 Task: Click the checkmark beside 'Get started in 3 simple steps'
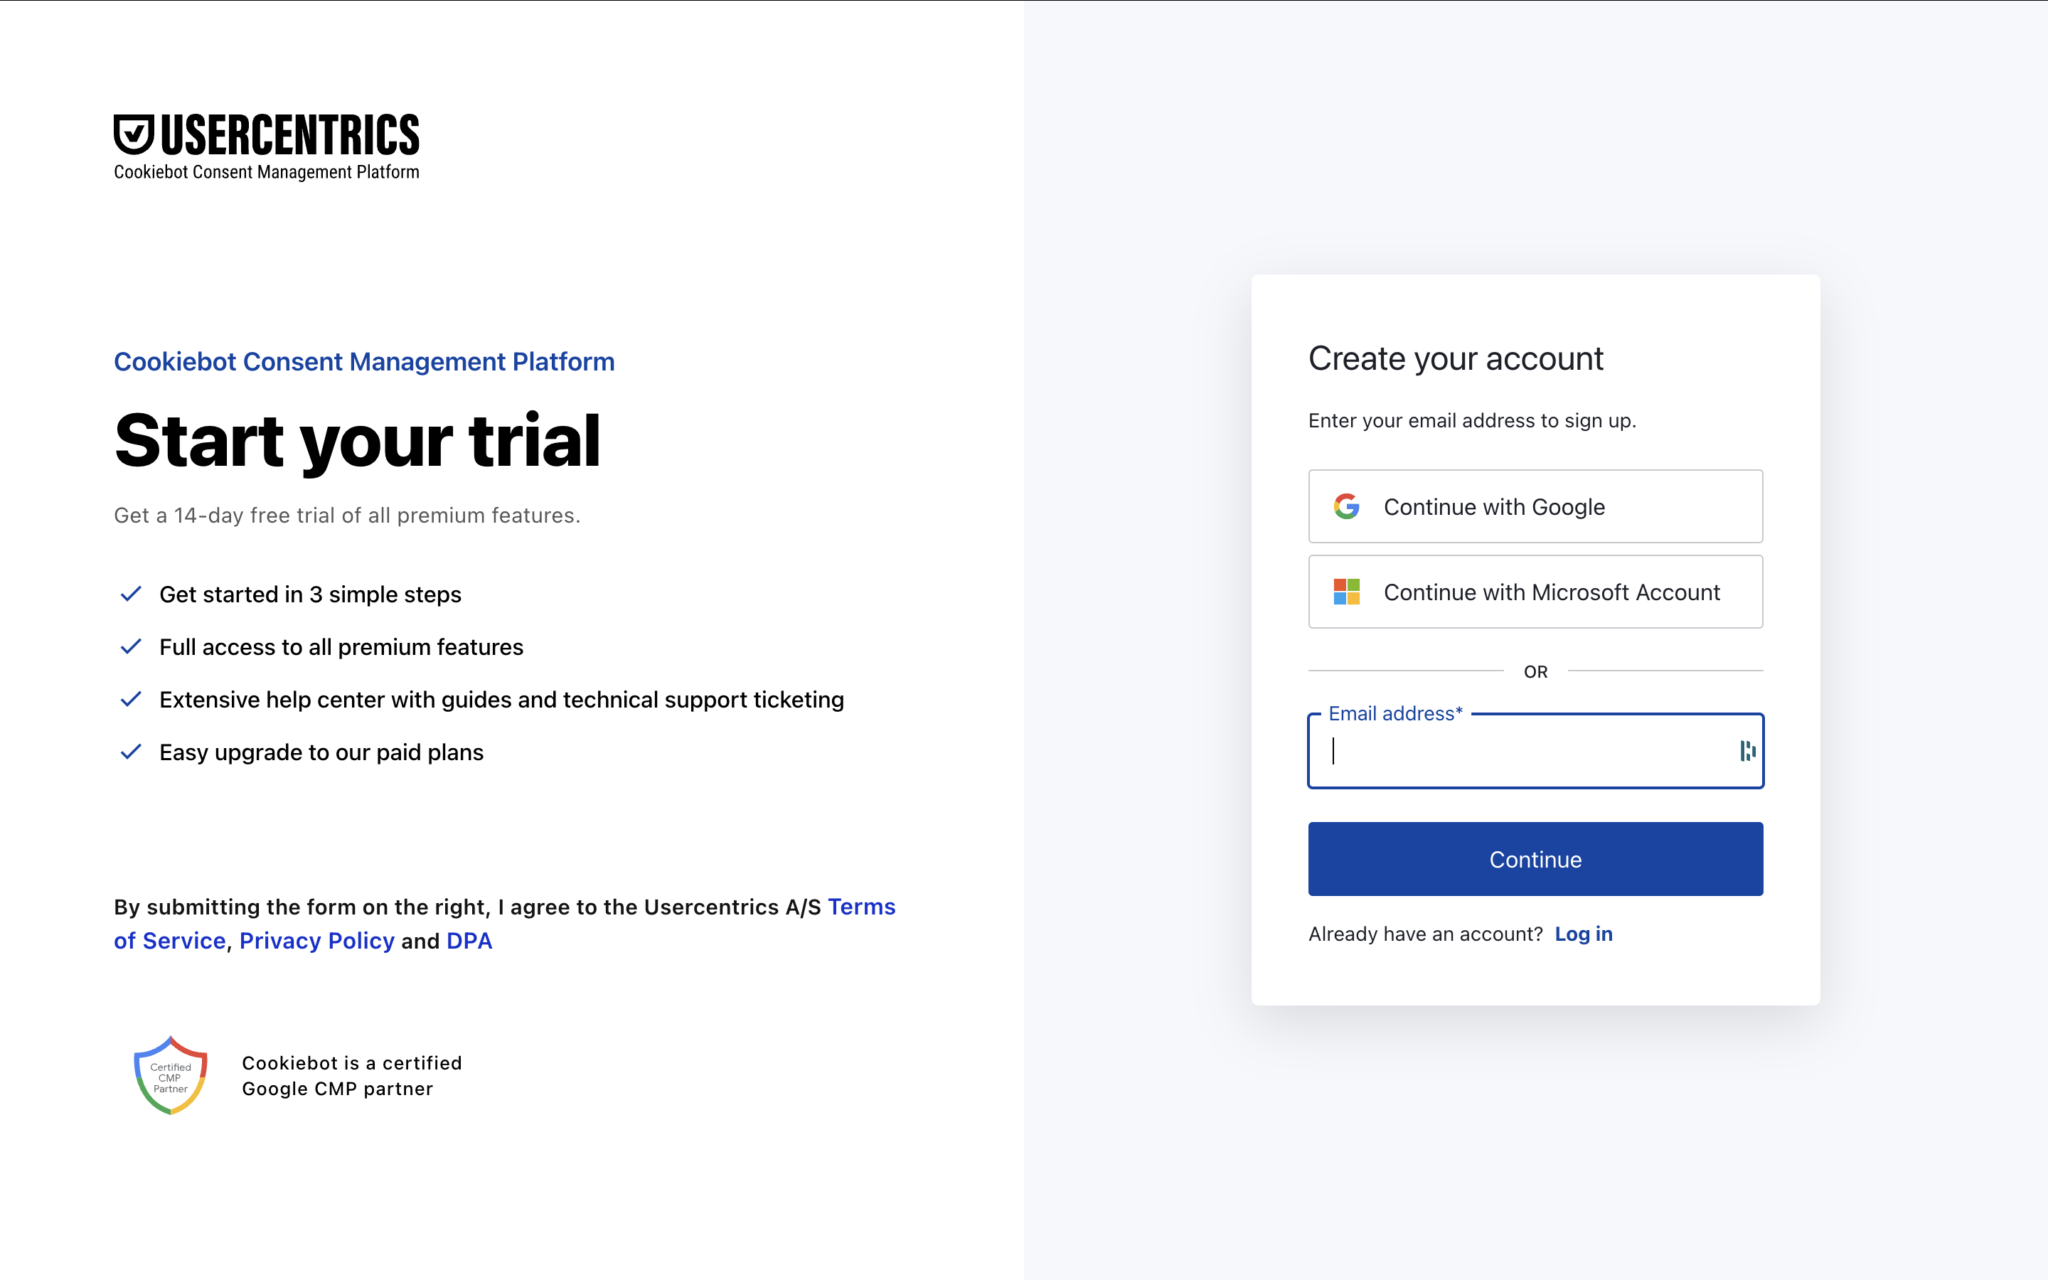pyautogui.click(x=131, y=593)
